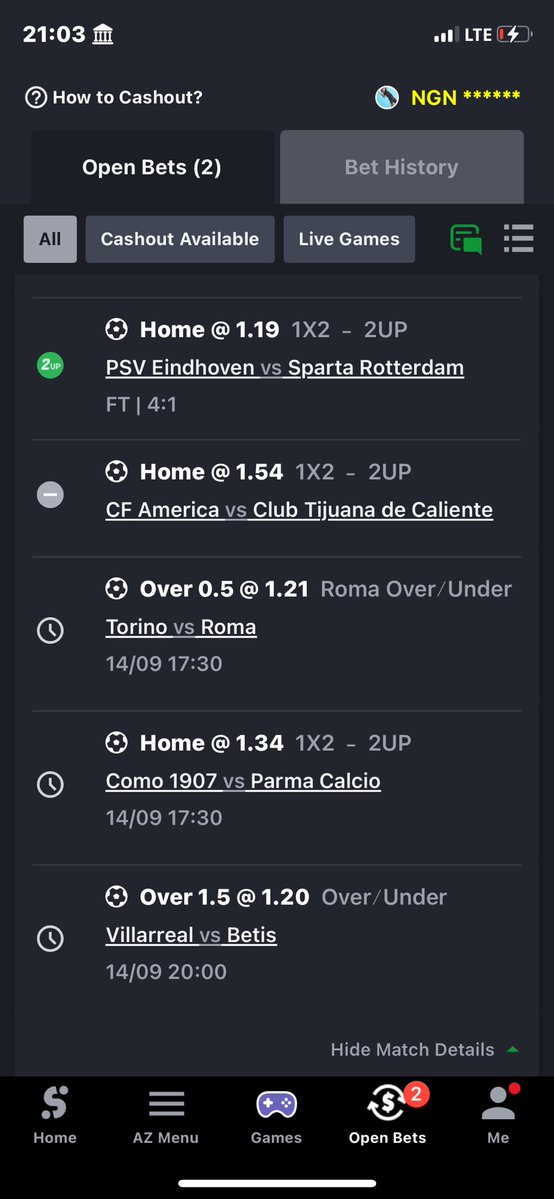554x1199 pixels.
Task: Select the Open Bets (2) tab
Action: [152, 167]
